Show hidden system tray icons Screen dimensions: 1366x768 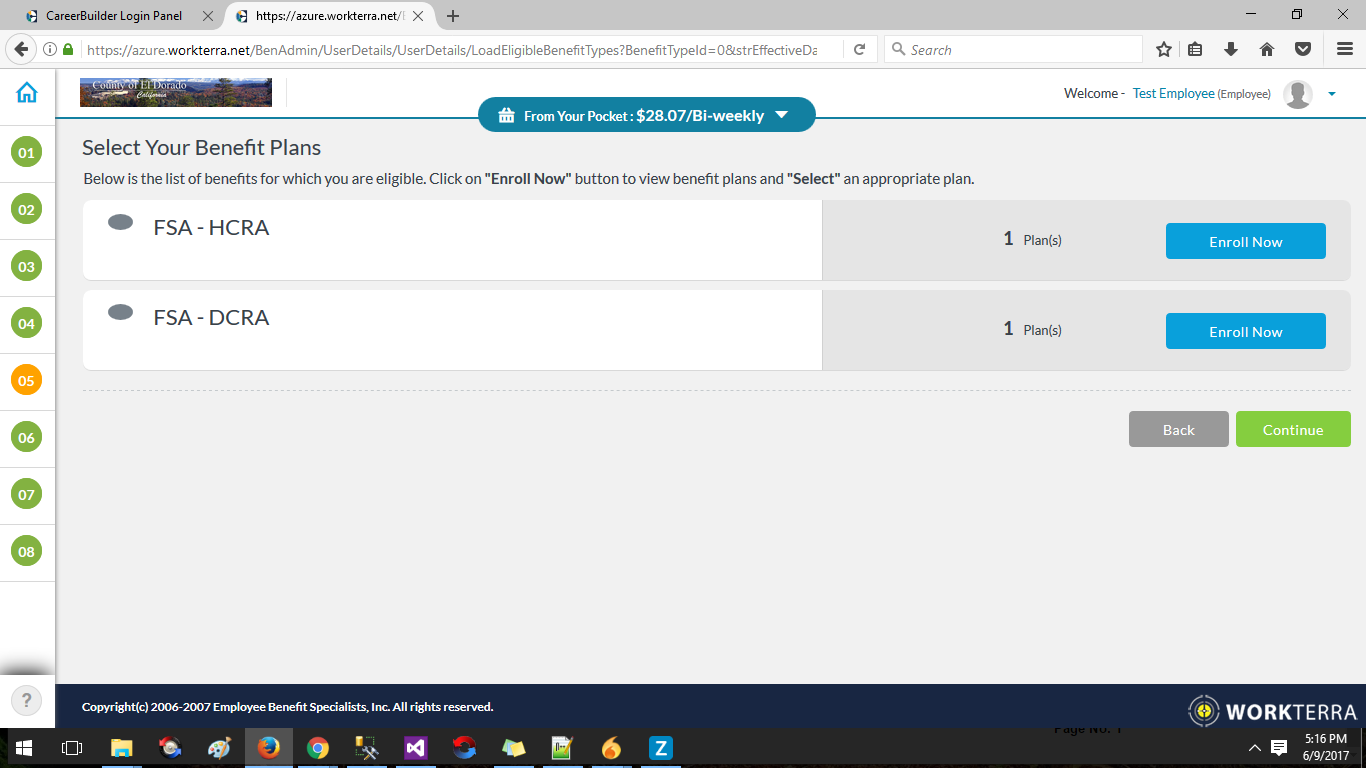click(x=1255, y=748)
